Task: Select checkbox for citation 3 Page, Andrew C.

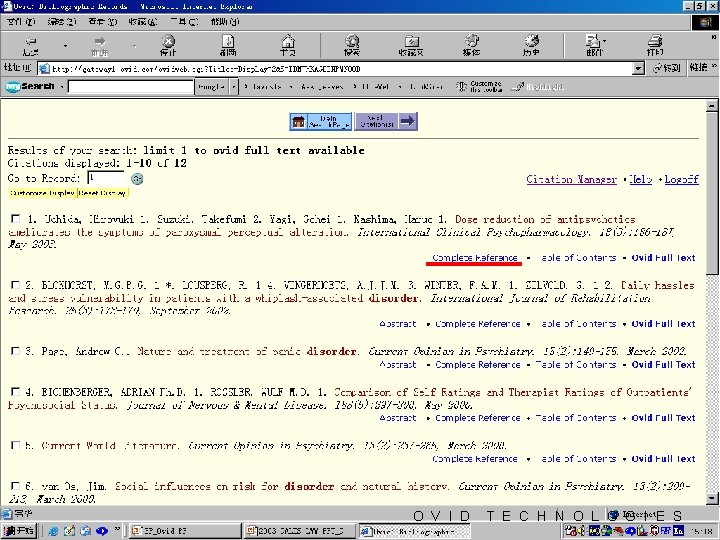Action: (x=16, y=351)
